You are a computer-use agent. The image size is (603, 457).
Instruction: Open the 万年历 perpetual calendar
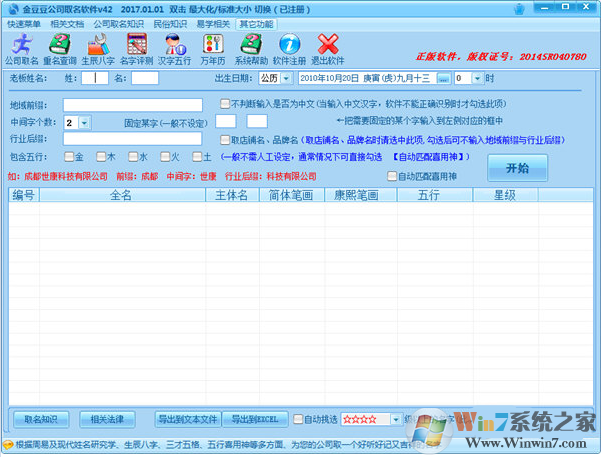212,45
